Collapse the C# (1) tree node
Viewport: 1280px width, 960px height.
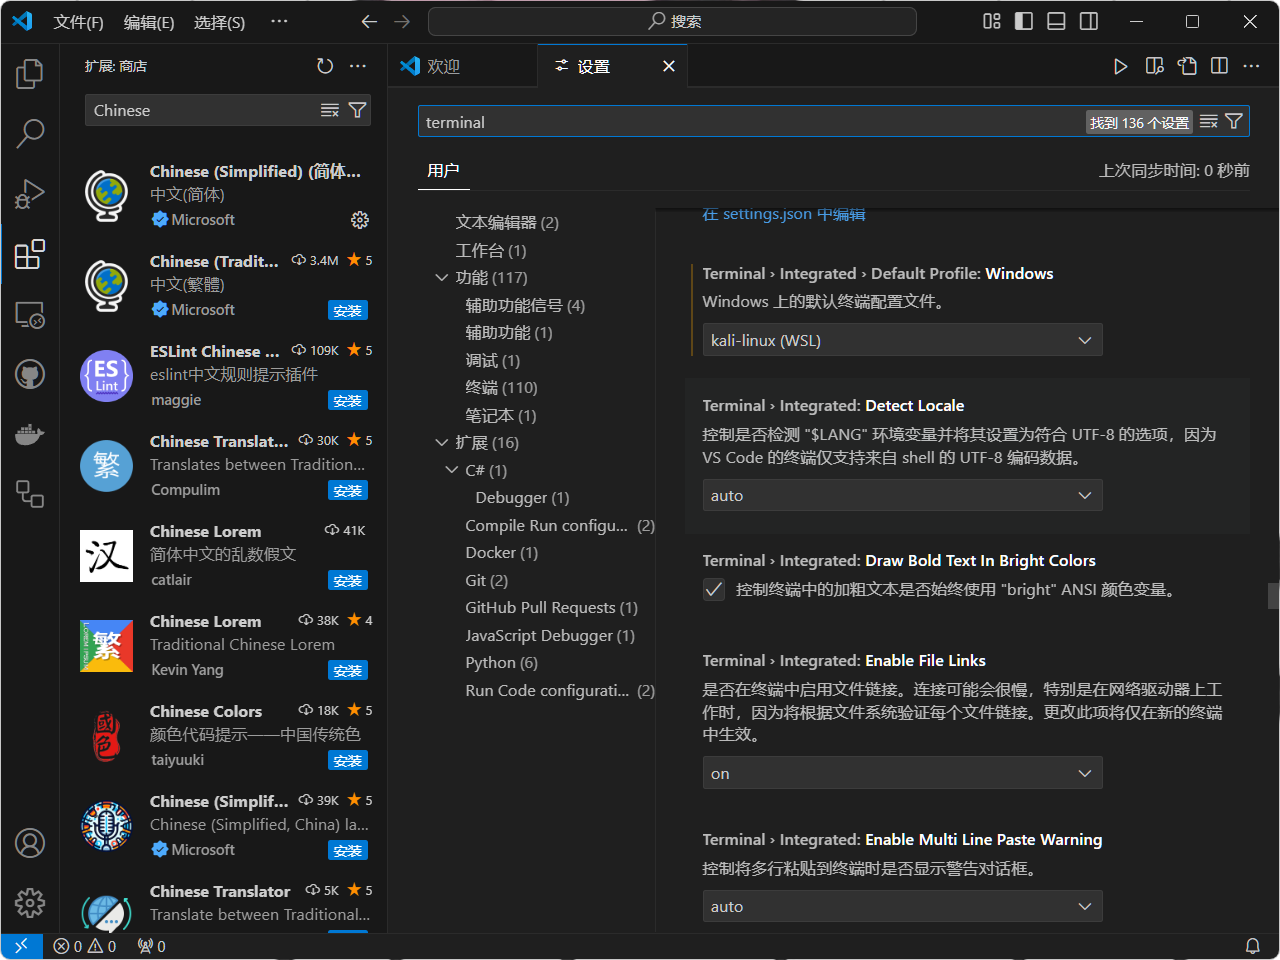452,470
